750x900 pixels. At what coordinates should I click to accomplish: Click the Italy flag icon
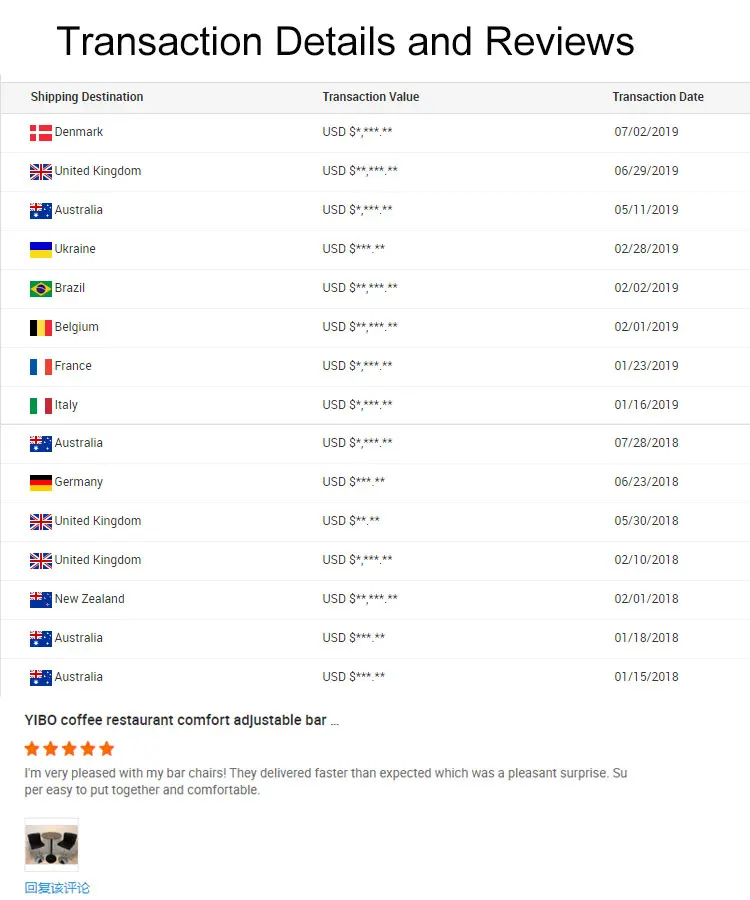tap(41, 406)
